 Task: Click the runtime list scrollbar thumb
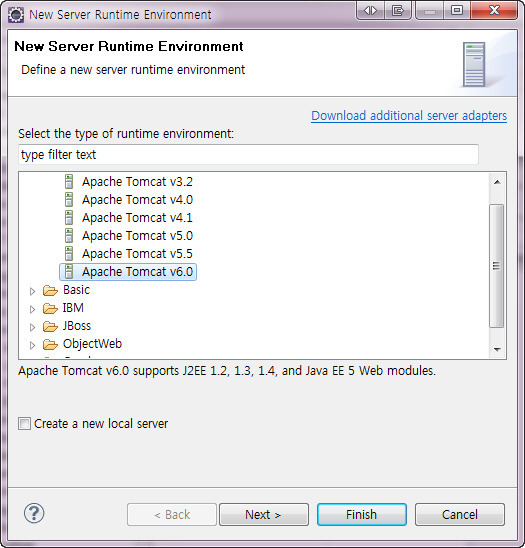[x=496, y=266]
